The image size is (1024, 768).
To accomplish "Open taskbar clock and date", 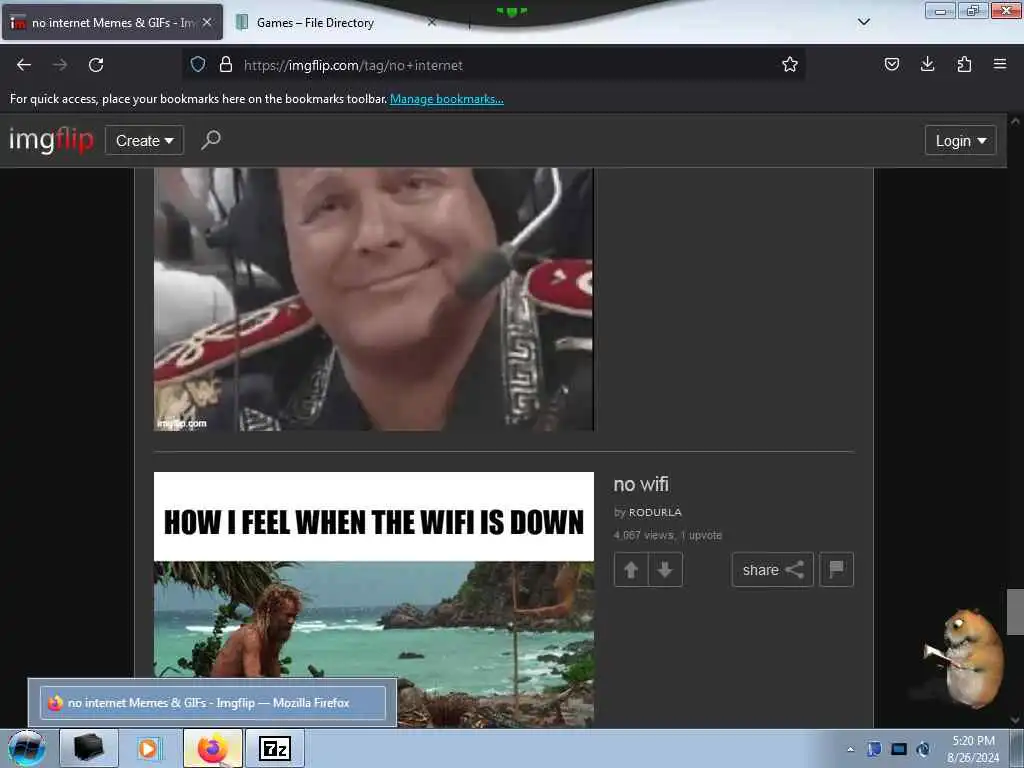I will tap(973, 749).
